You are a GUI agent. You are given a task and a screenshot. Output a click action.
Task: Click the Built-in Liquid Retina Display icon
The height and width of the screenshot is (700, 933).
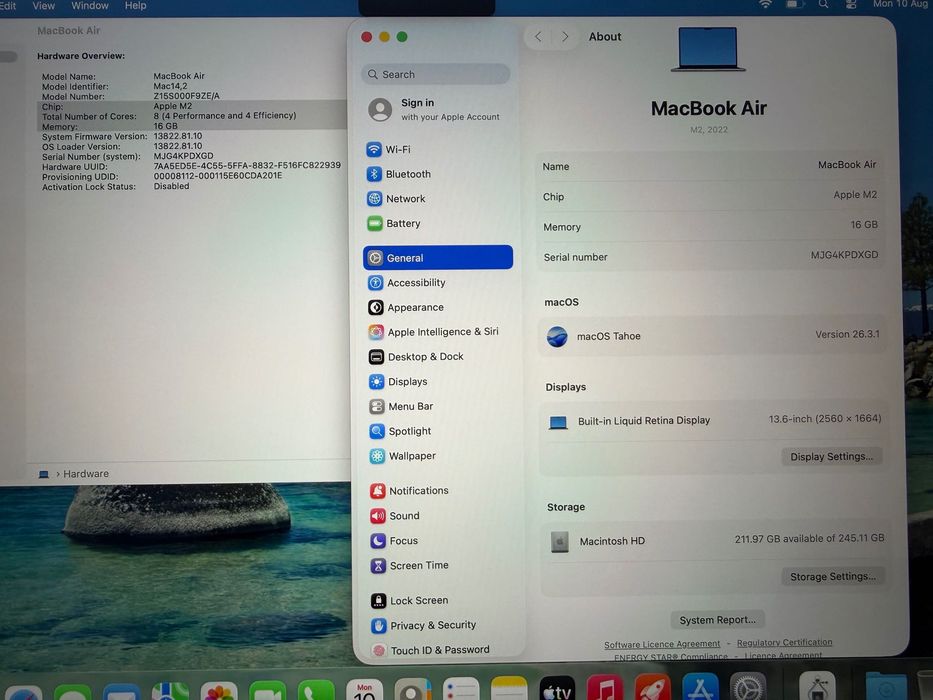point(558,423)
